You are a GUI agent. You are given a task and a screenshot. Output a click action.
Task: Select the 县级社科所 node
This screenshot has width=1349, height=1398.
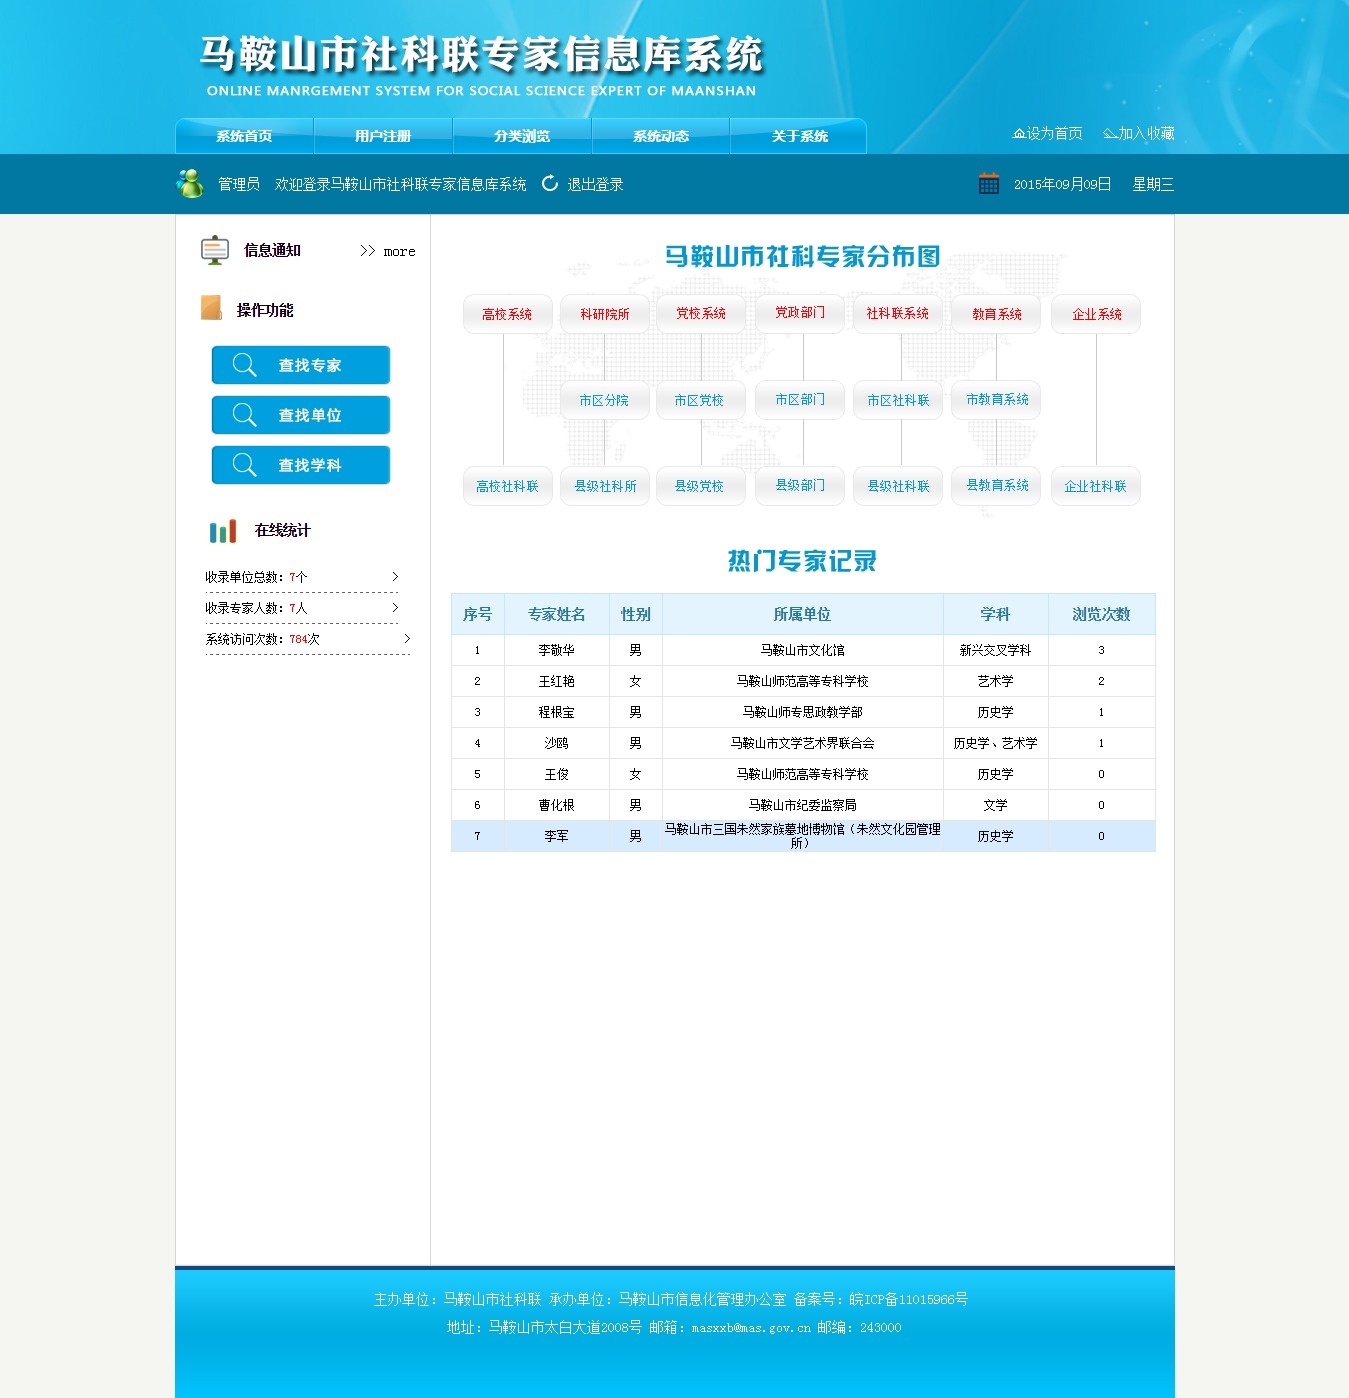(x=605, y=486)
